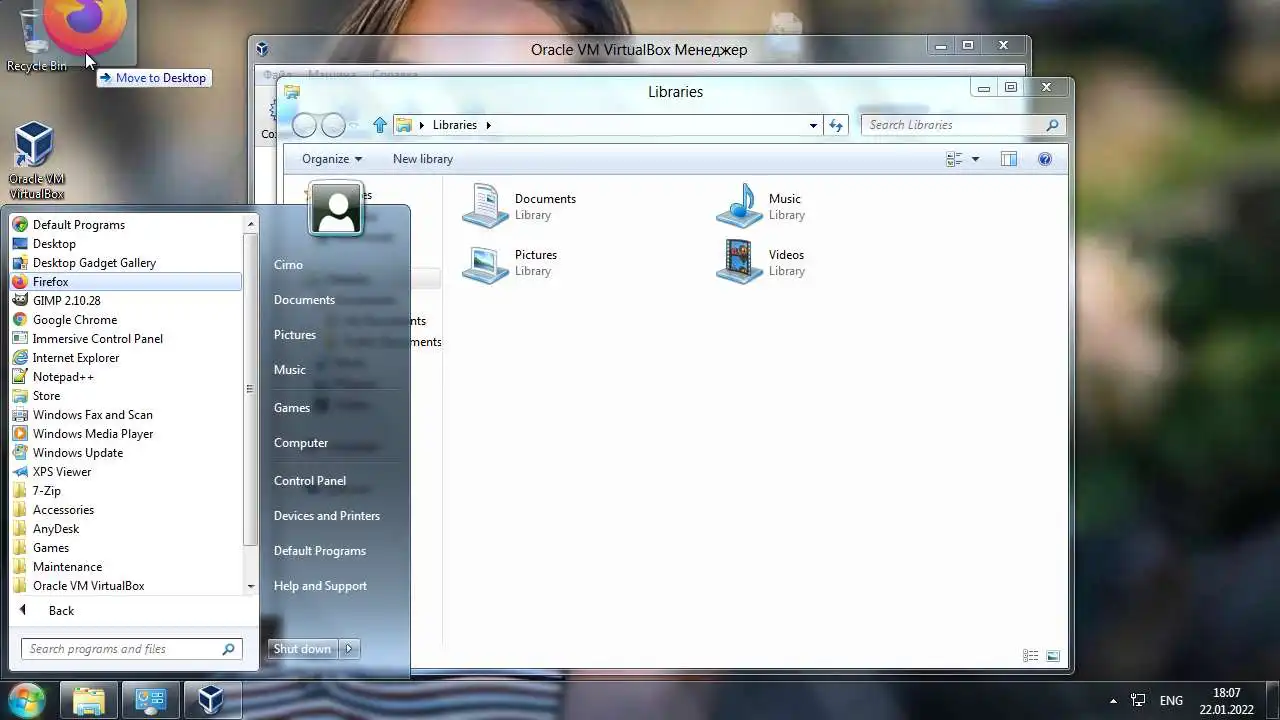Image resolution: width=1280 pixels, height=720 pixels.
Task: Click the Up arrow in Libraries window
Action: (380, 125)
